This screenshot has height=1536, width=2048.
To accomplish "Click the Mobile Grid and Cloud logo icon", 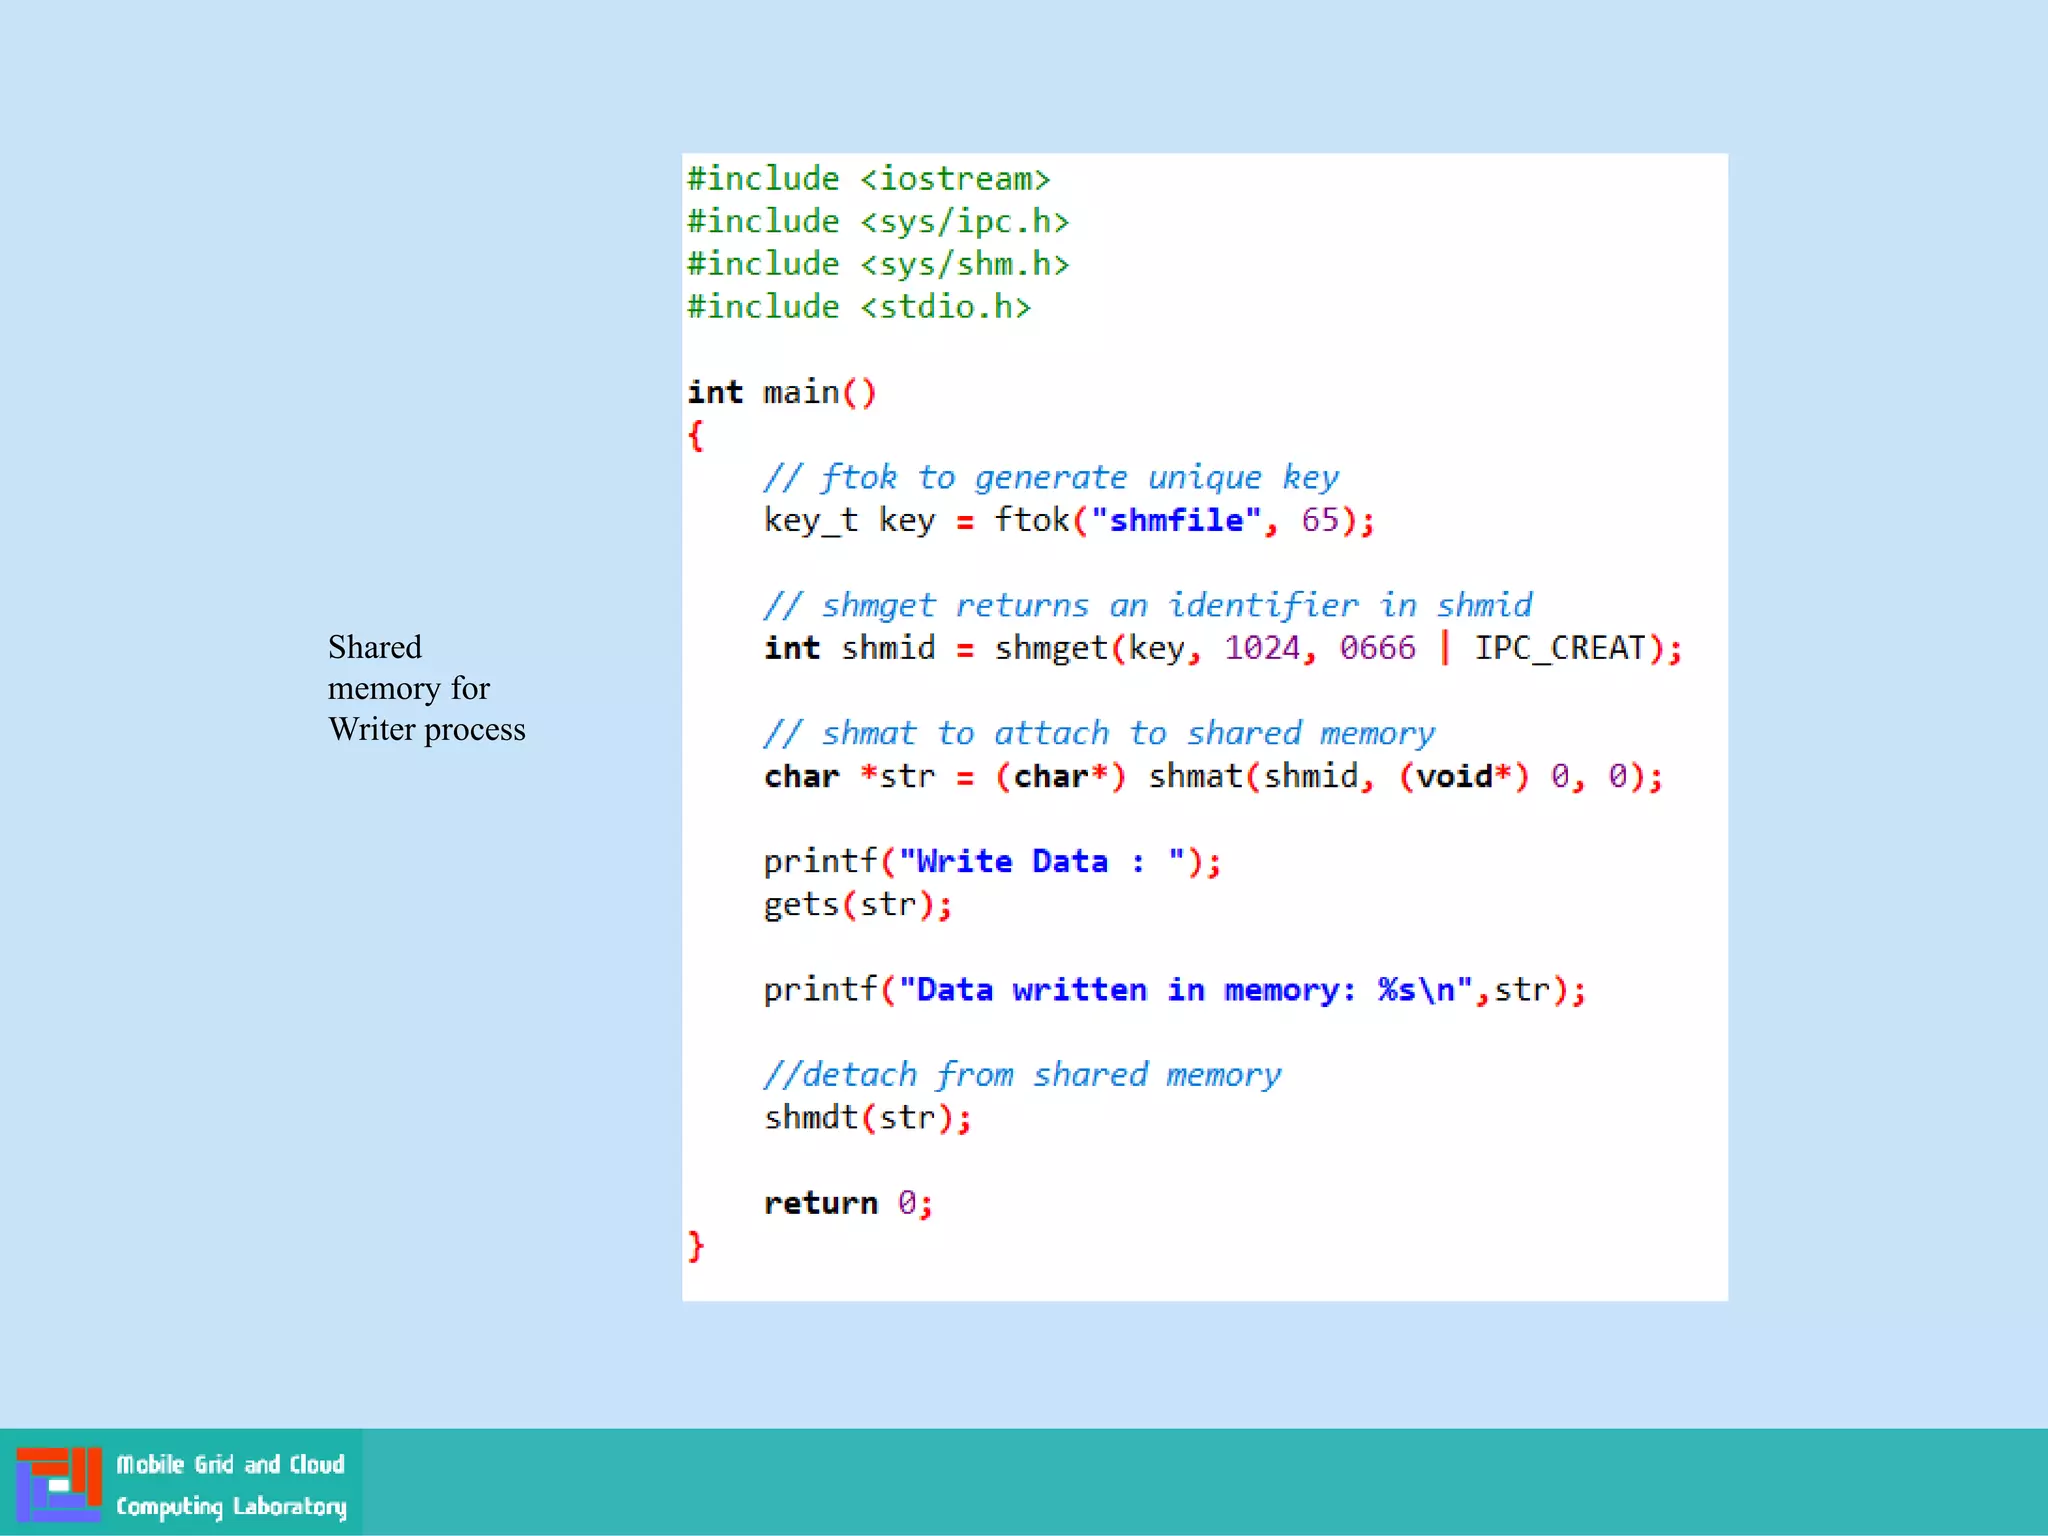I will tap(58, 1483).
